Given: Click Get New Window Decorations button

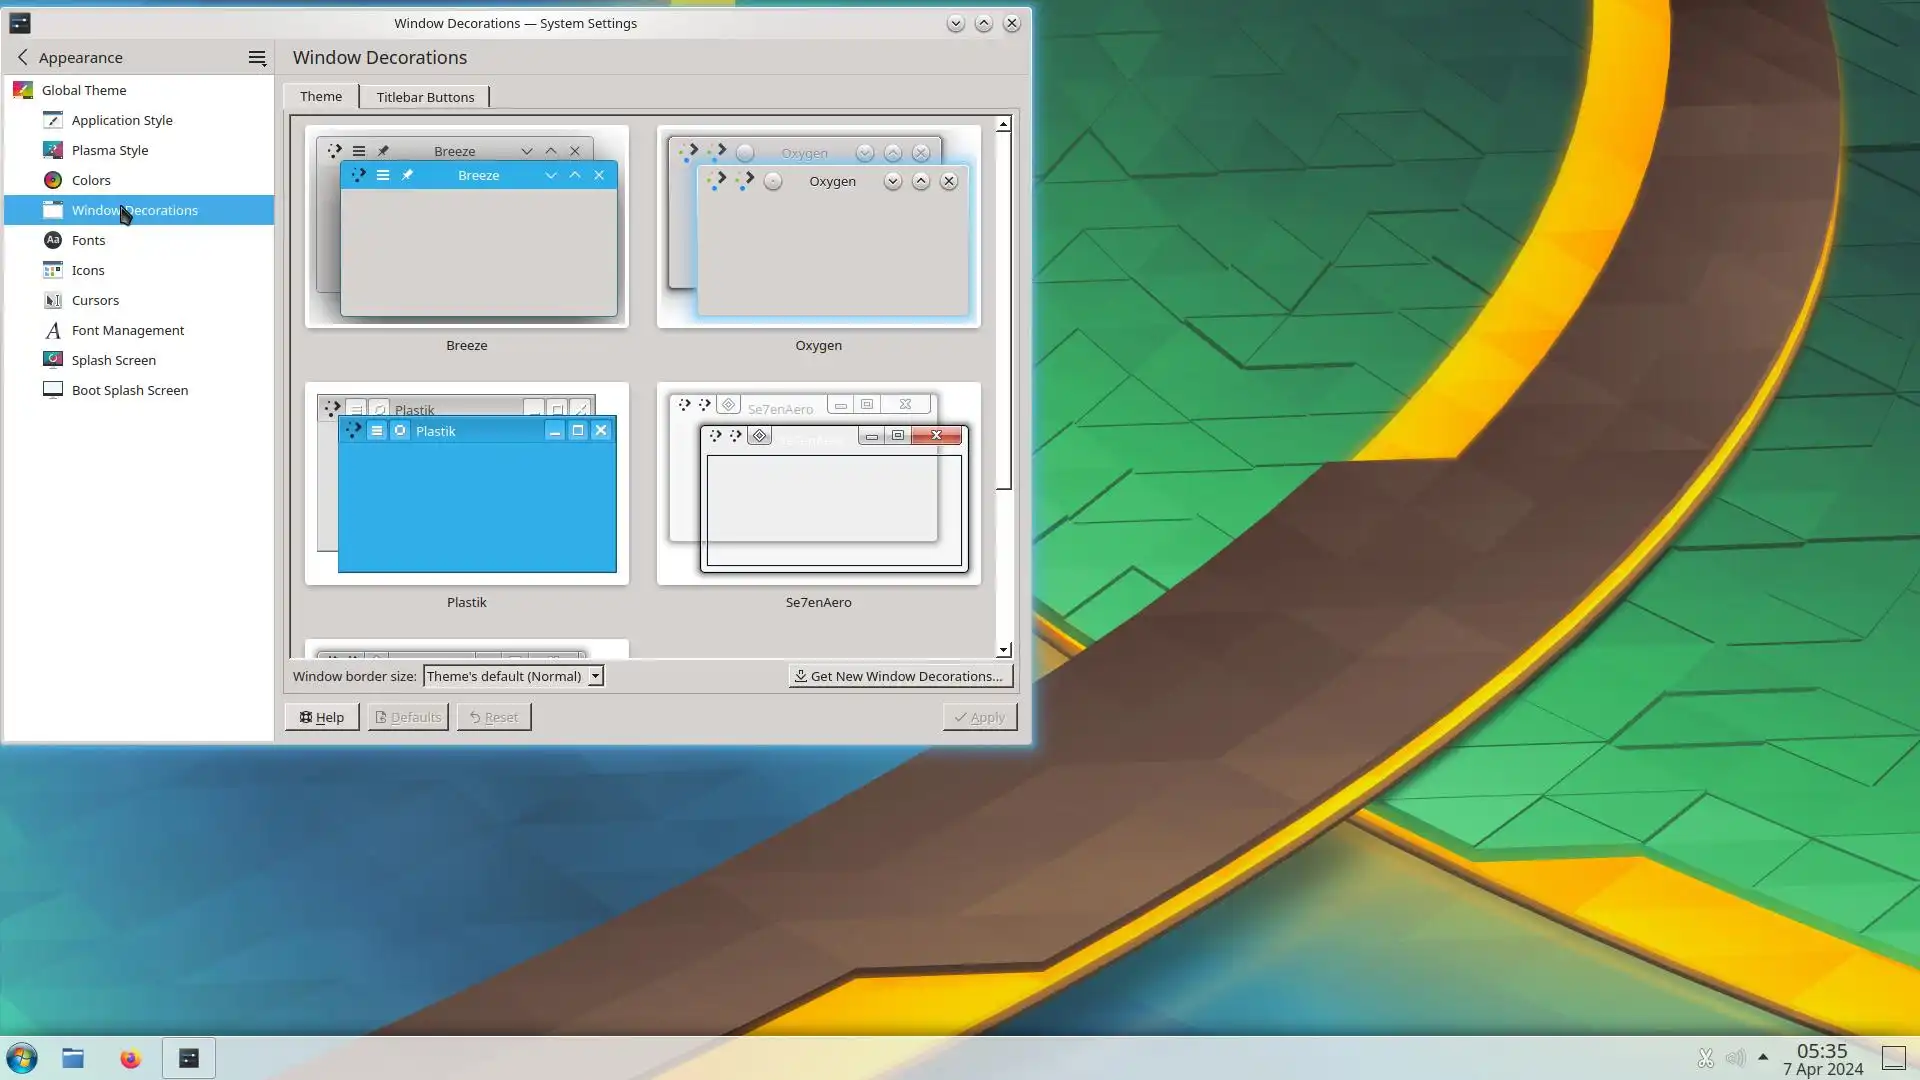Looking at the screenshot, I should tap(900, 676).
